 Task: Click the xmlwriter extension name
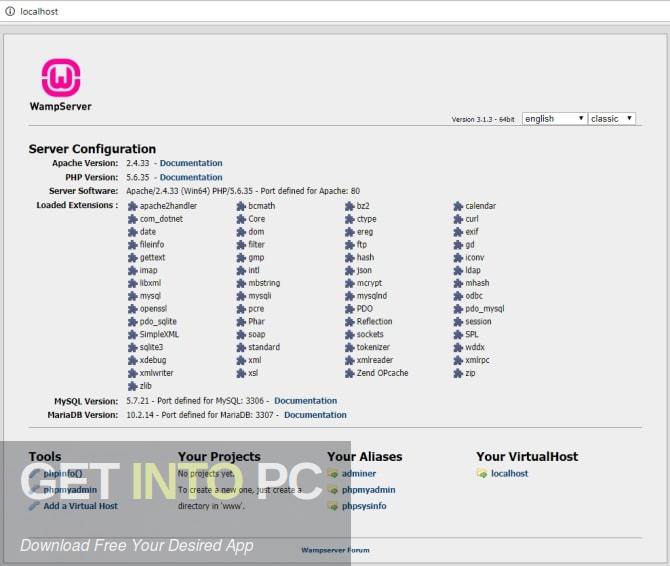[156, 373]
